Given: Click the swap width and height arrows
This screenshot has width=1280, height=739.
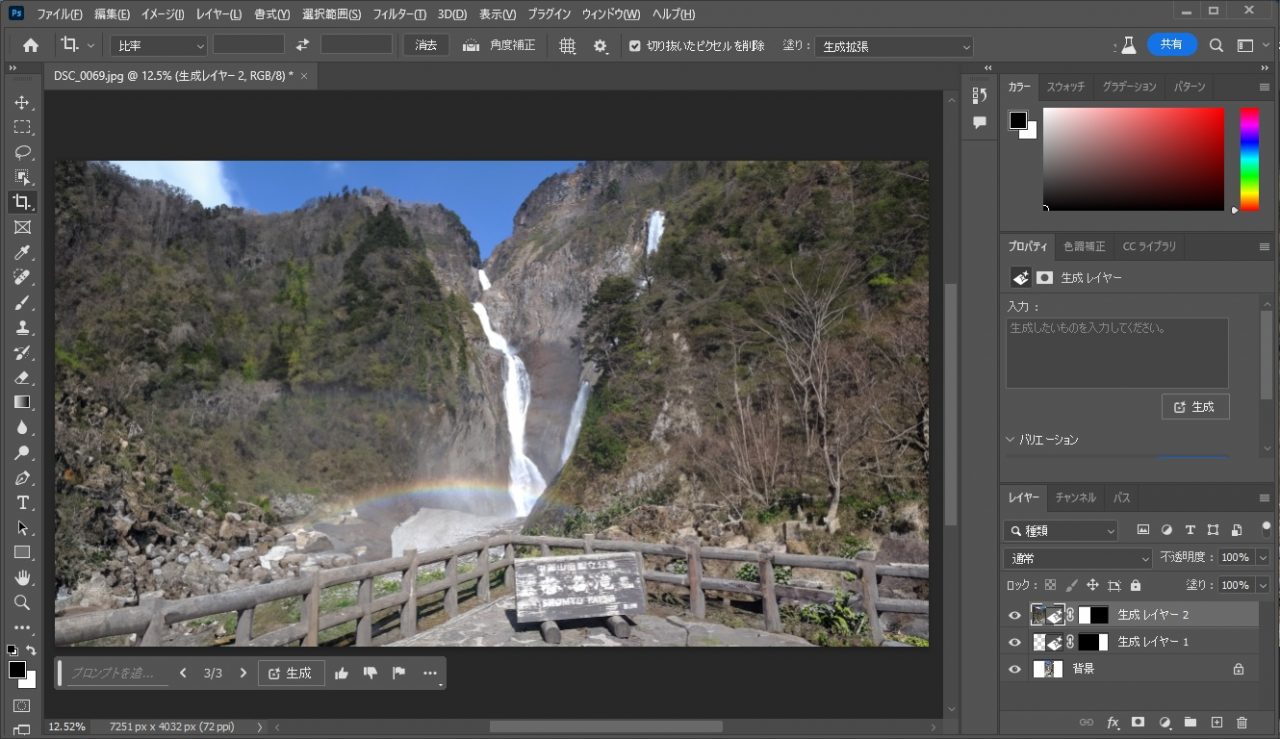Looking at the screenshot, I should coord(303,45).
